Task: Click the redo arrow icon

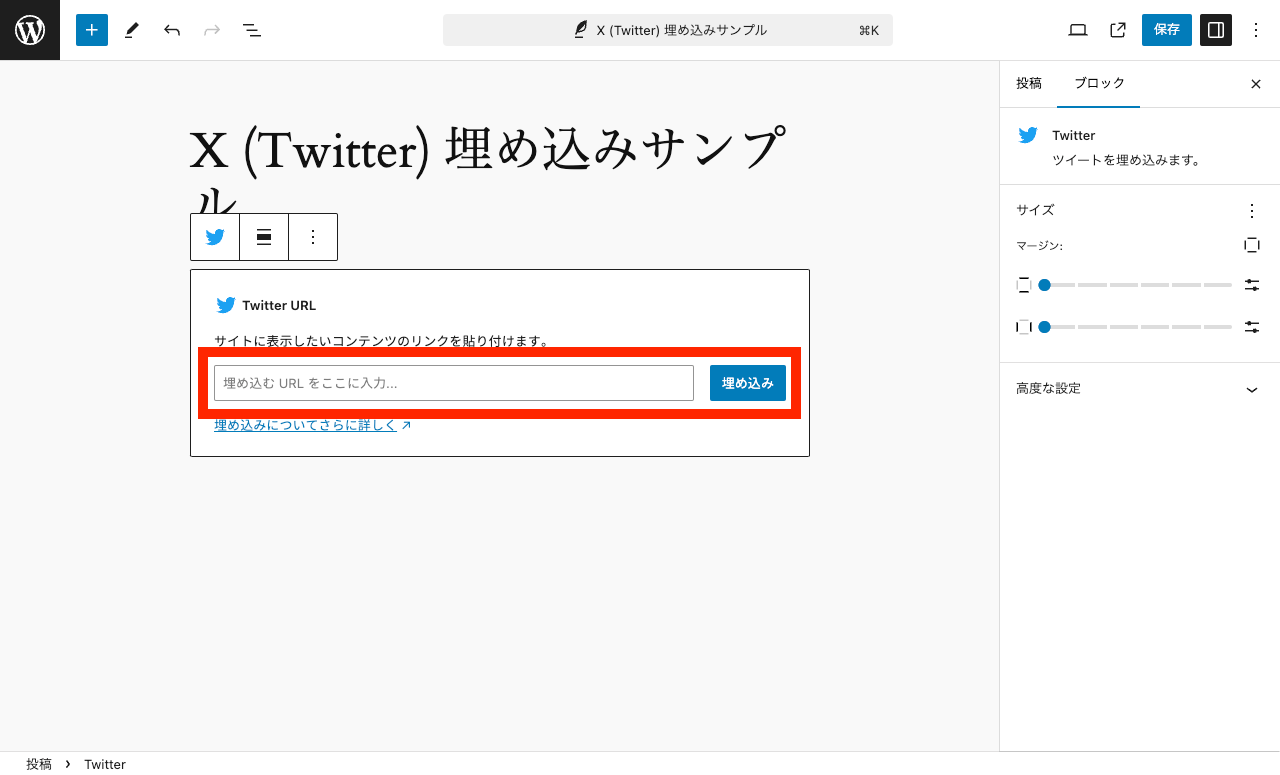Action: tap(212, 30)
